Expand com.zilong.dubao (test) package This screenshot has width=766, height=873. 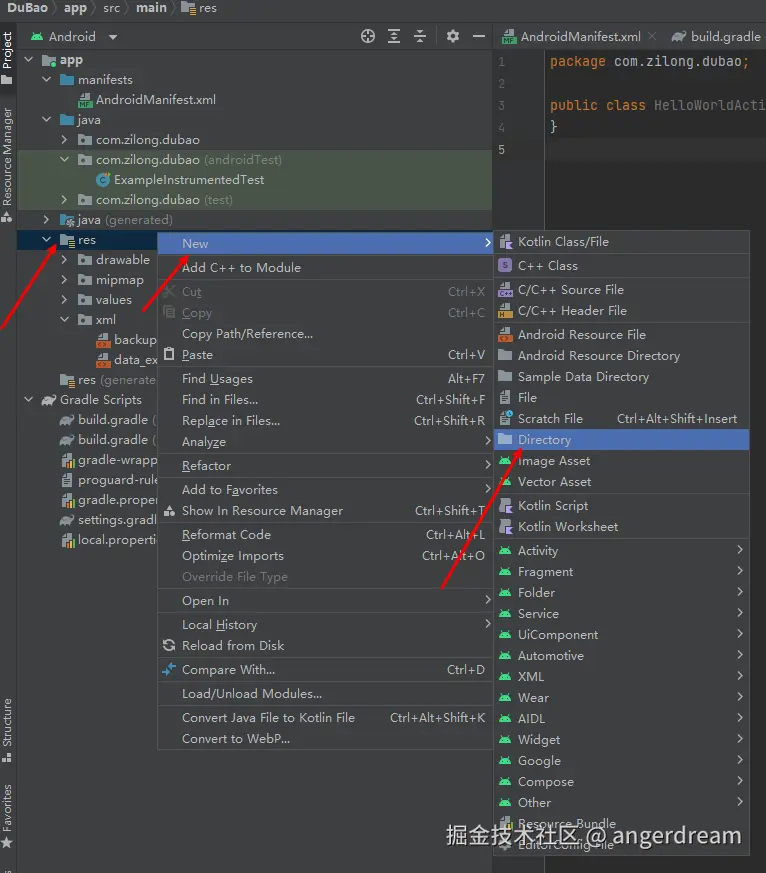point(65,200)
